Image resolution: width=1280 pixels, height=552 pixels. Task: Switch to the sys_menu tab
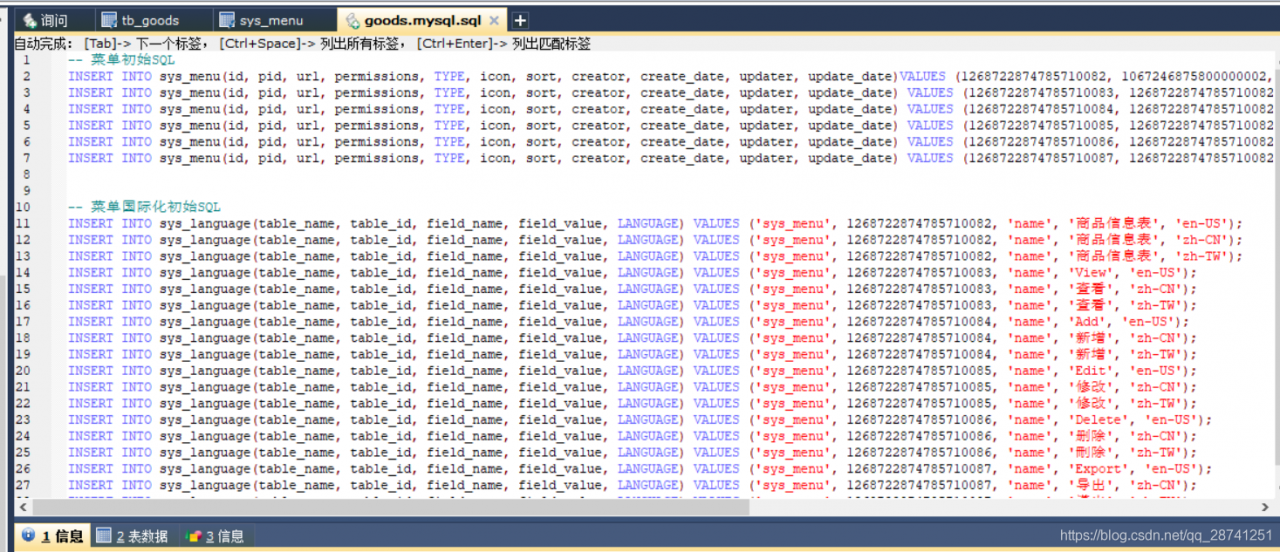point(274,20)
